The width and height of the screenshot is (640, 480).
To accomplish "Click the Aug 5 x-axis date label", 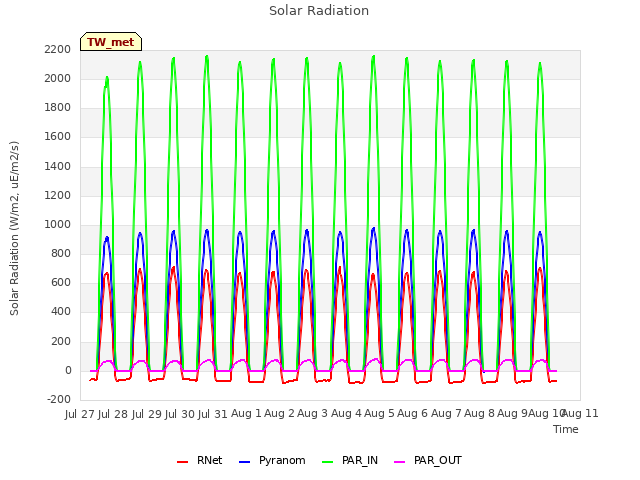I will [380, 414].
